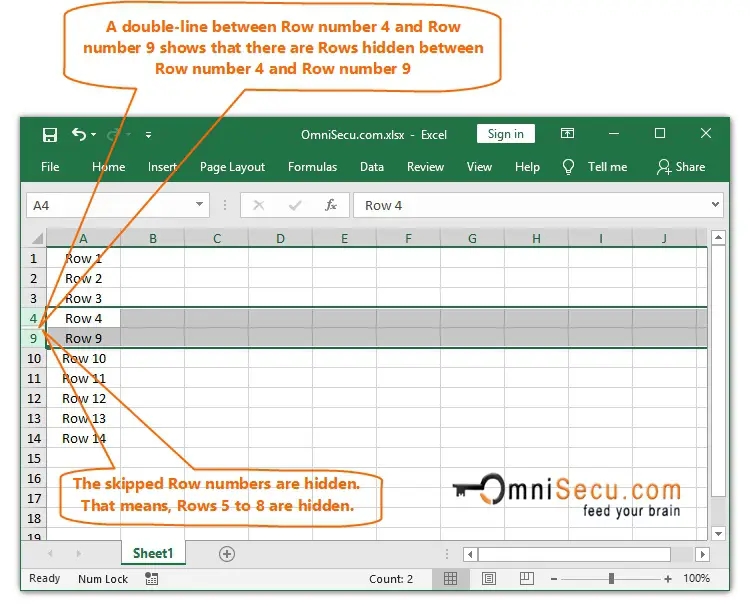
Task: Select row 10 header
Action: click(33, 358)
